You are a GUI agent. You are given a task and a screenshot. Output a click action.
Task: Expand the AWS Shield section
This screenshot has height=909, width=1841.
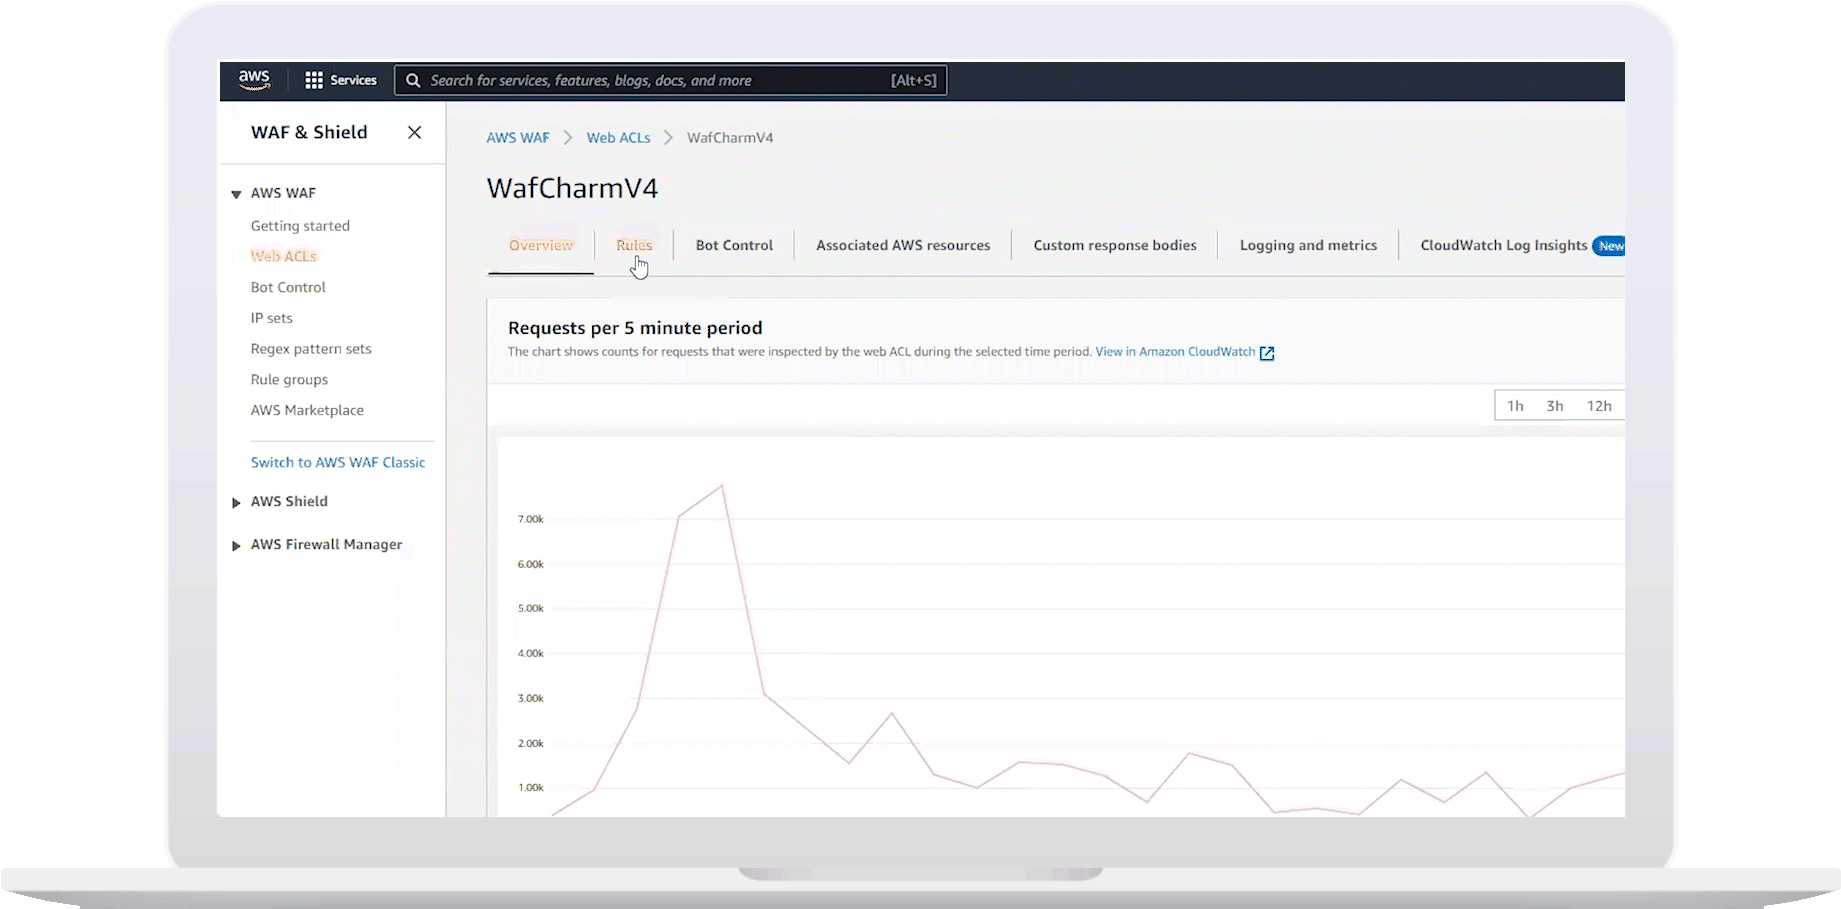click(236, 502)
